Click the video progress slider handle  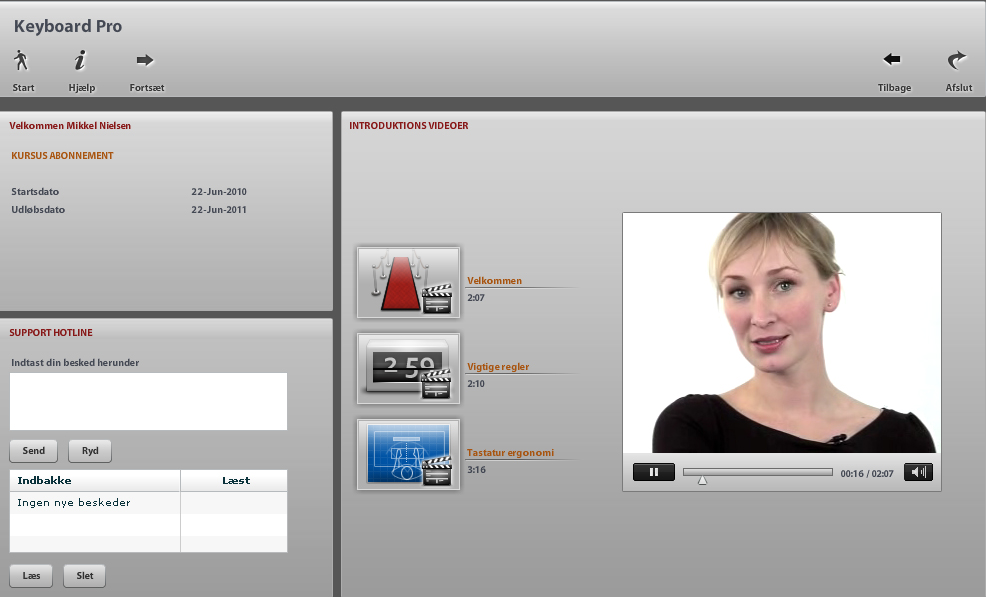pos(702,480)
